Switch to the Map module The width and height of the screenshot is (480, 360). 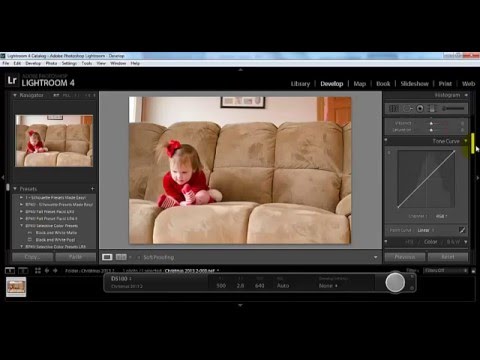click(x=360, y=84)
